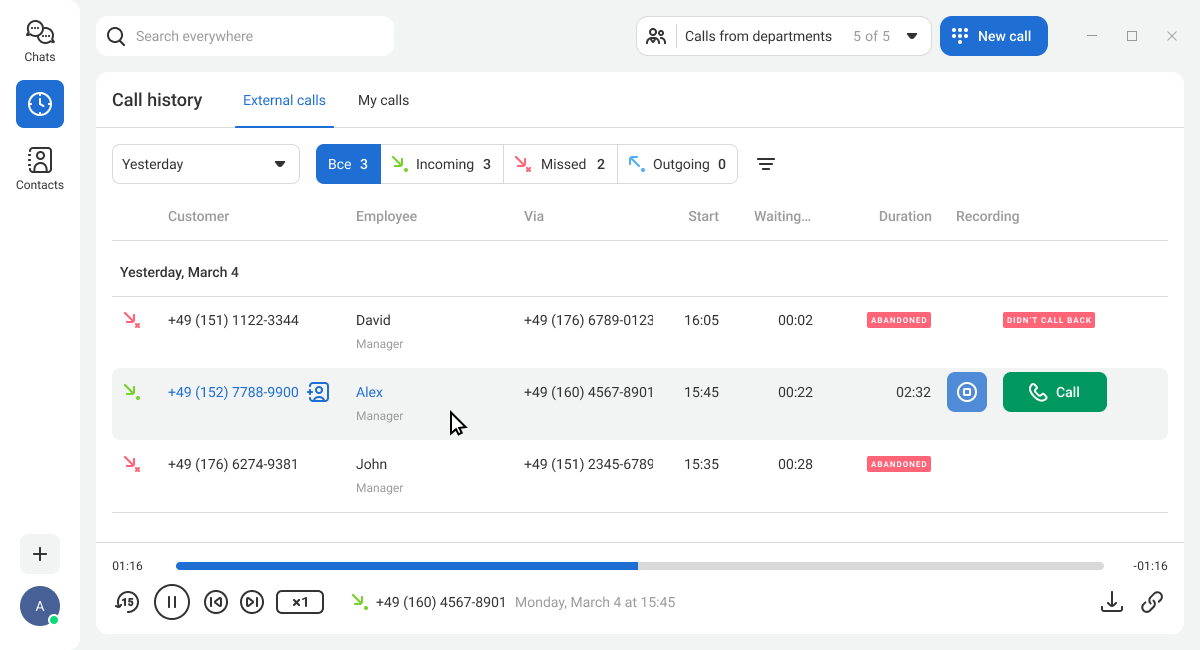Click the call history clock icon
Screen dimensions: 1200x650
click(40, 104)
